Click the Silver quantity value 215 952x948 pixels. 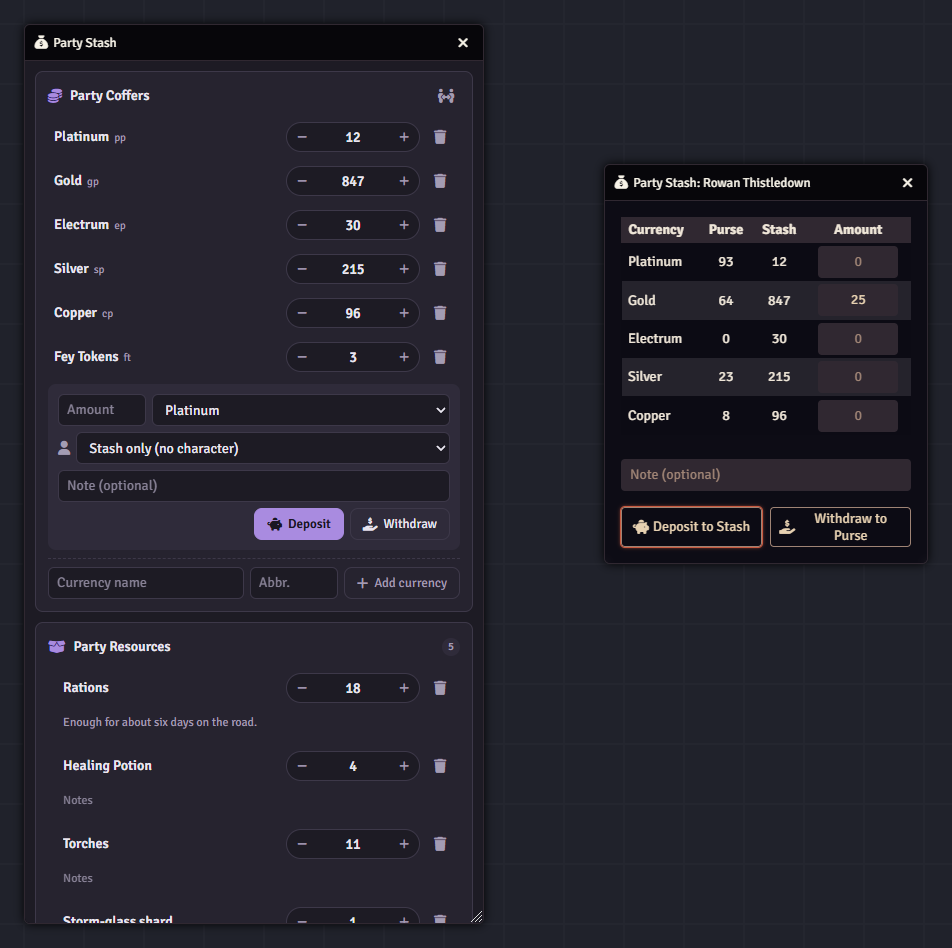[353, 269]
